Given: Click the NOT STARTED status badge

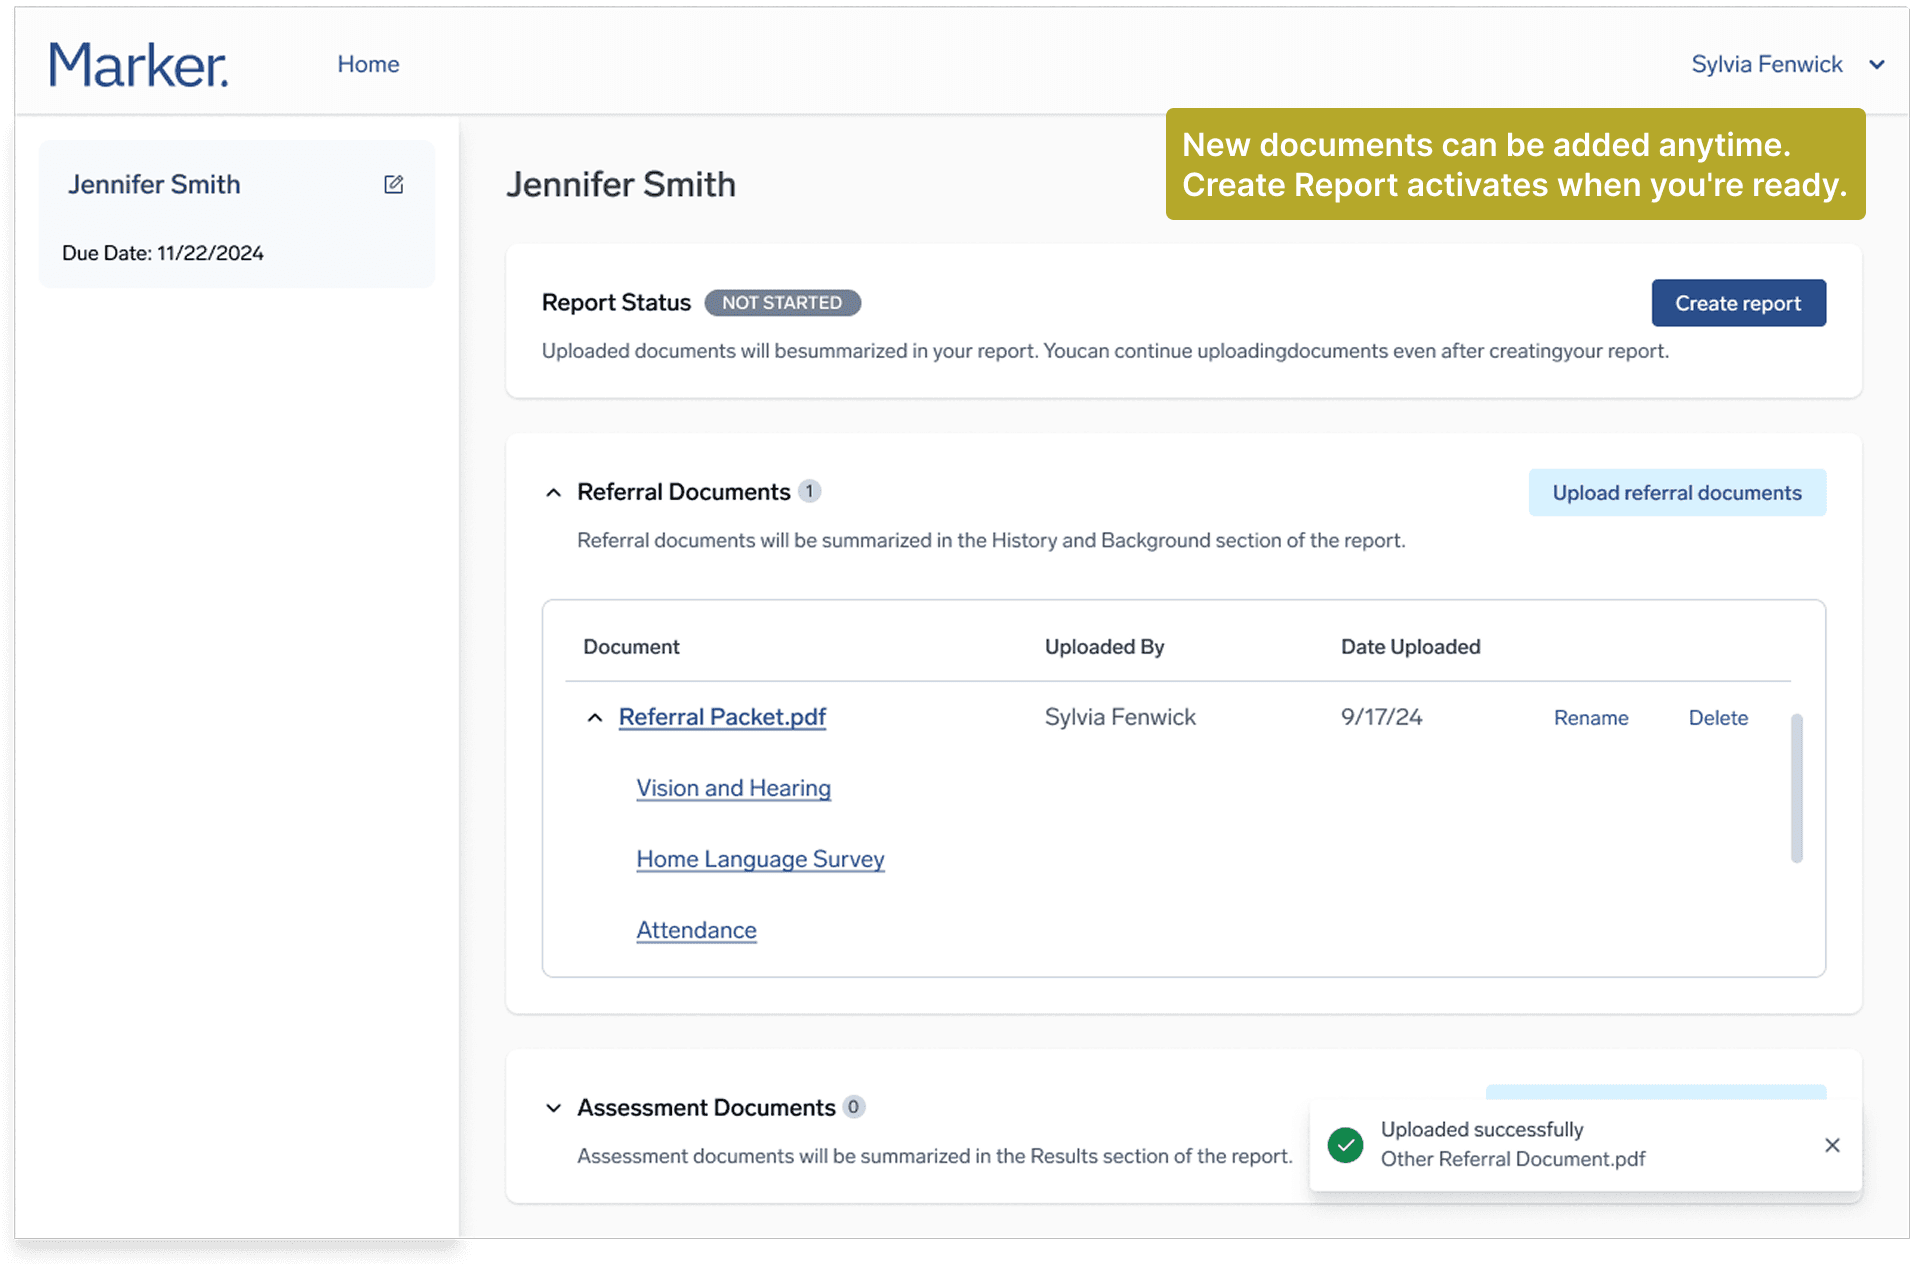Looking at the screenshot, I should coord(782,303).
